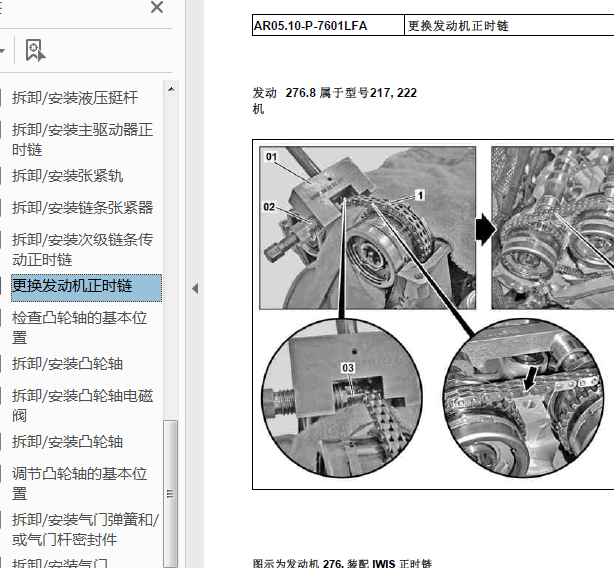Open bookmark 拆卸/安装气门弹簧和/或气门杆密封件

[85, 530]
